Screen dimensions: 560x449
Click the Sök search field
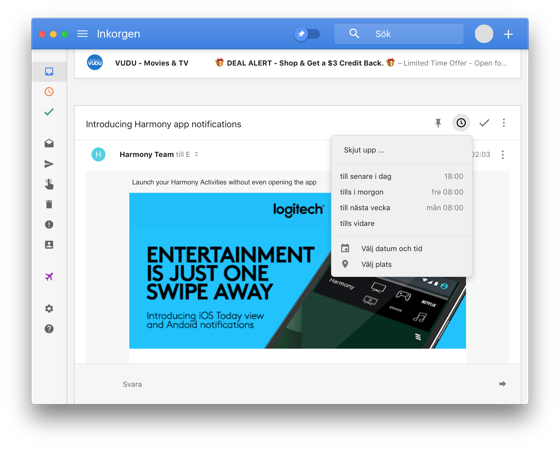pyautogui.click(x=399, y=34)
